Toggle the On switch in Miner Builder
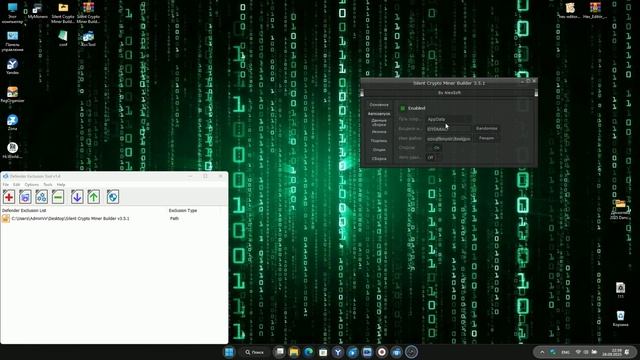Screen dimensions: 640x360 [x=433, y=148]
